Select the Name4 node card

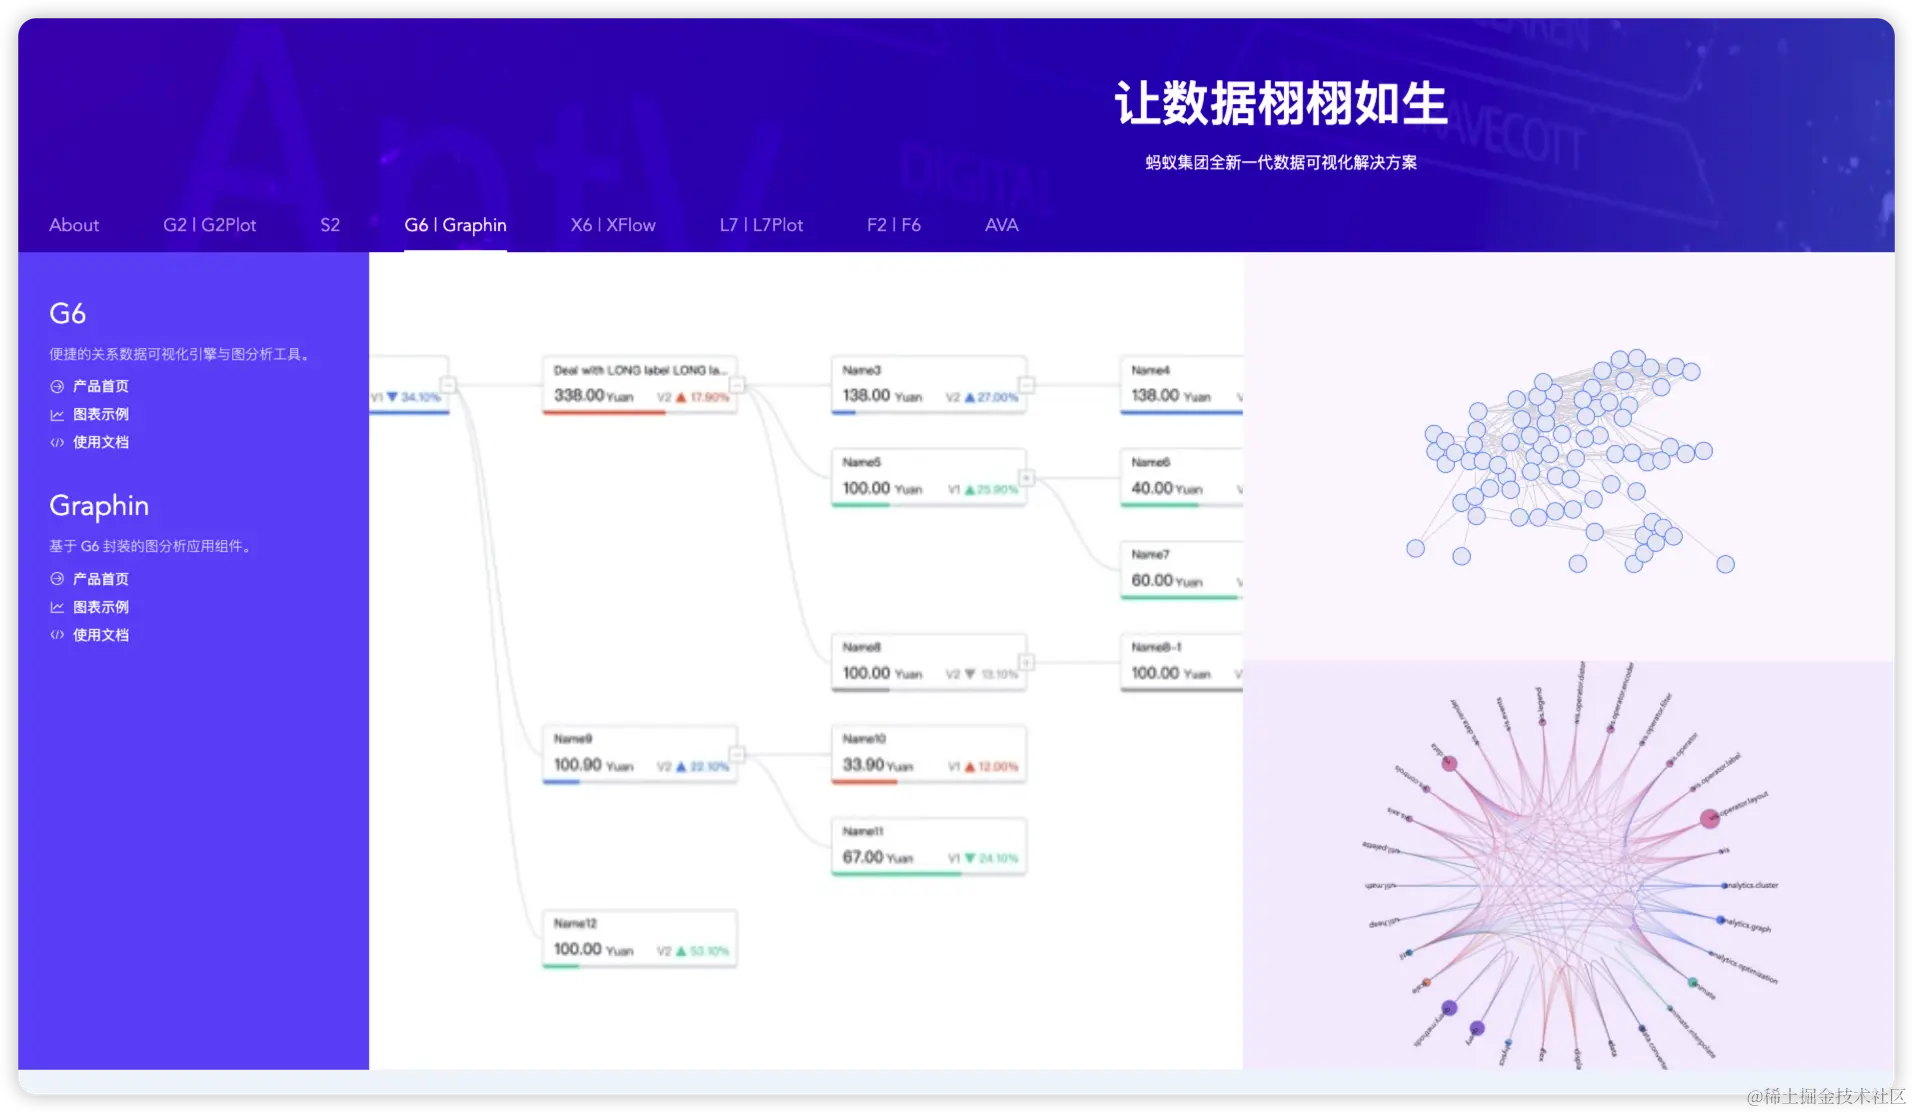(1181, 385)
